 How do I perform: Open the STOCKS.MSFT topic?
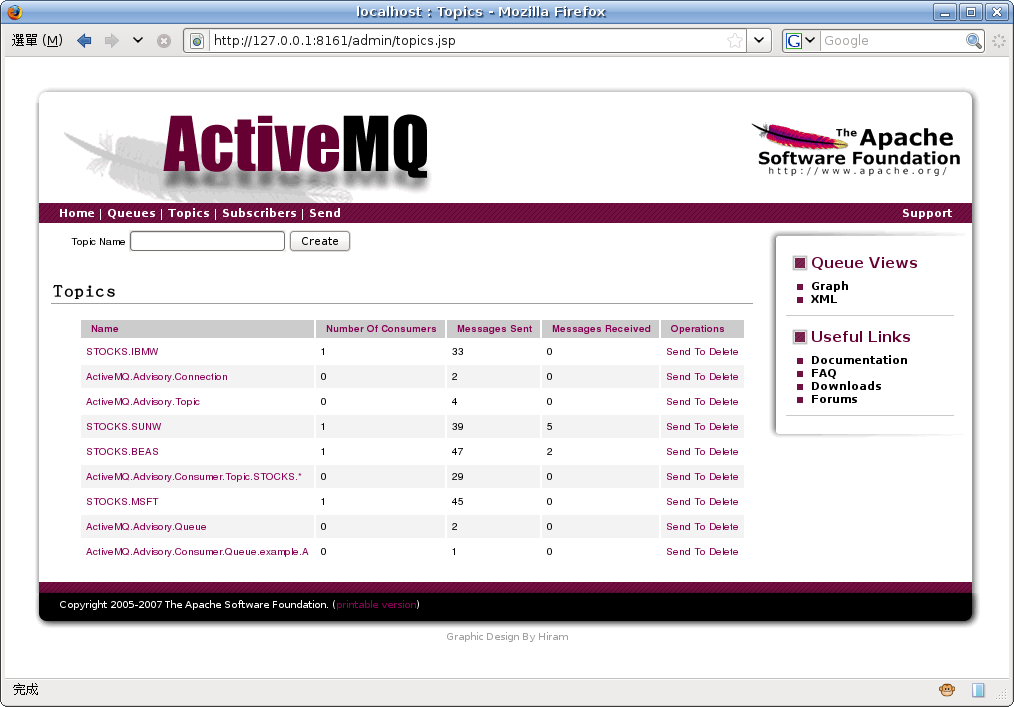pos(122,501)
